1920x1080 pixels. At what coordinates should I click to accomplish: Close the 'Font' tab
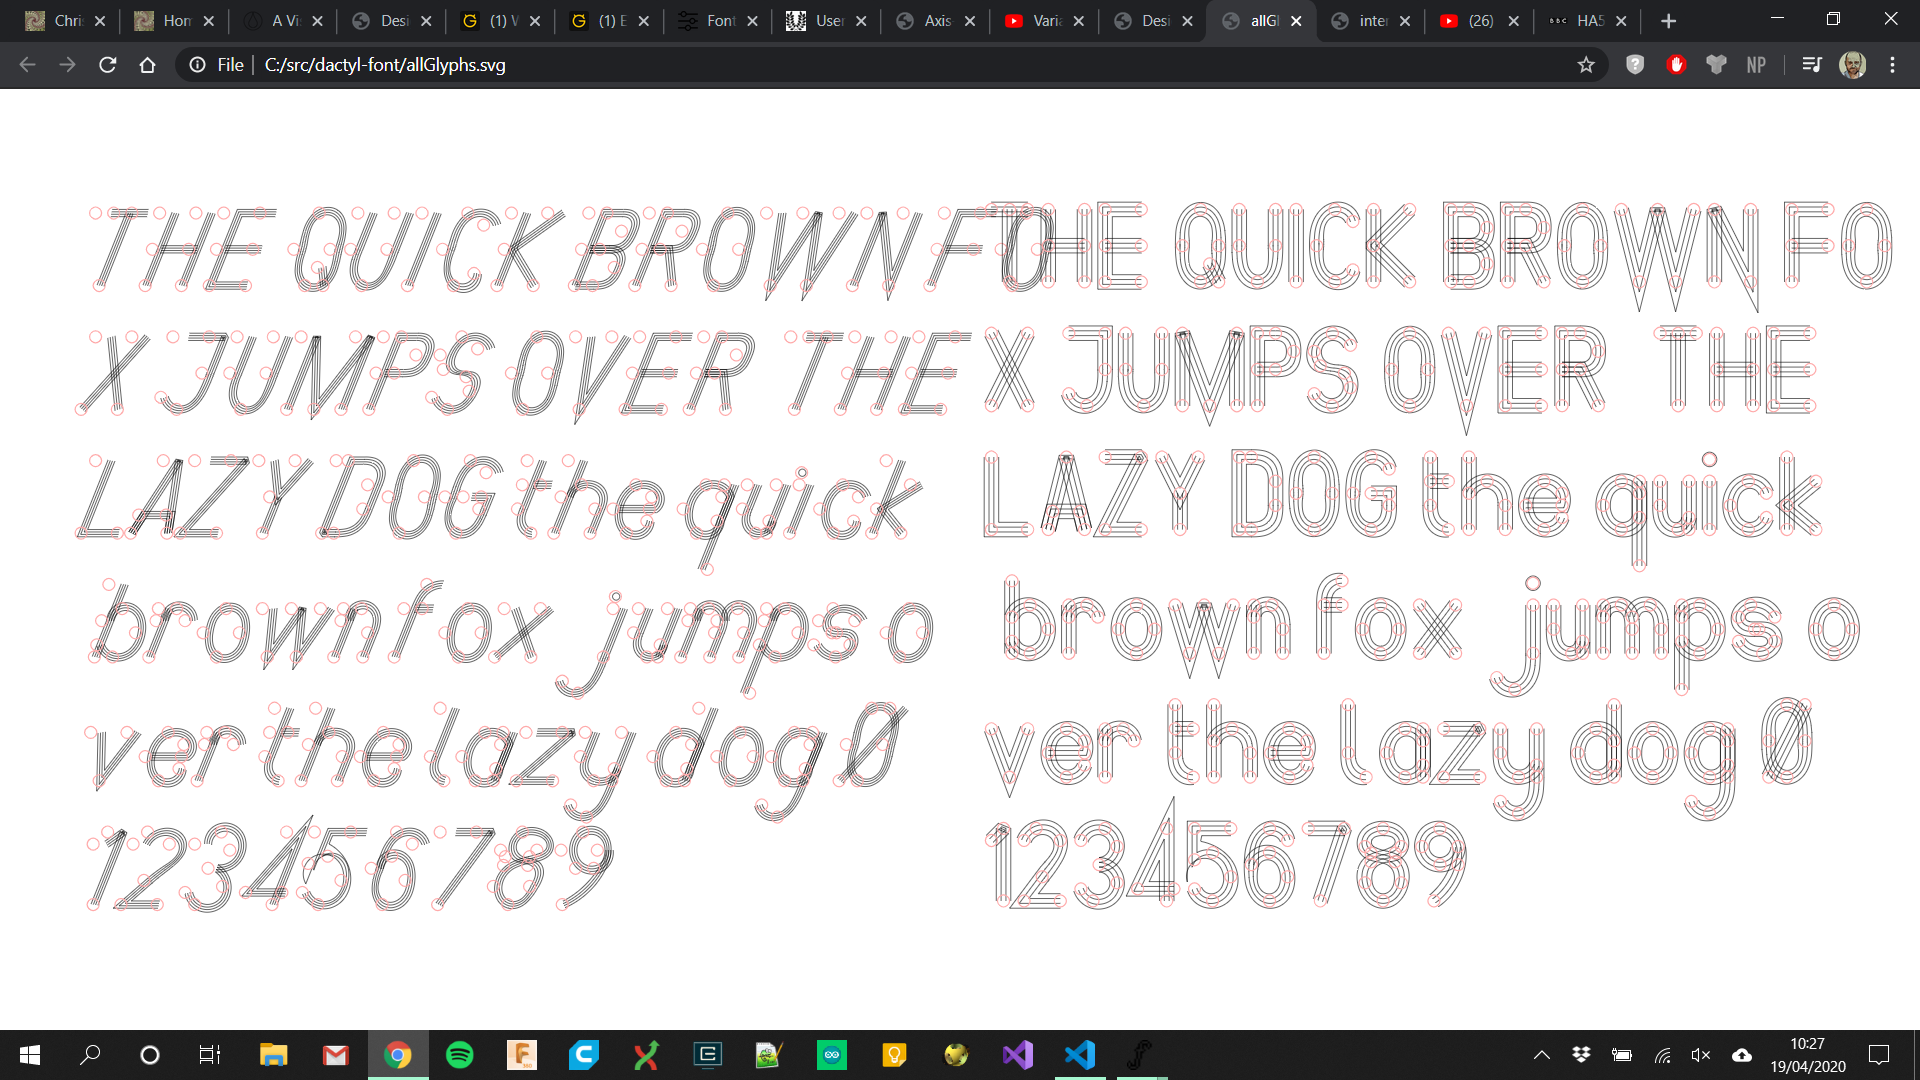coord(752,21)
